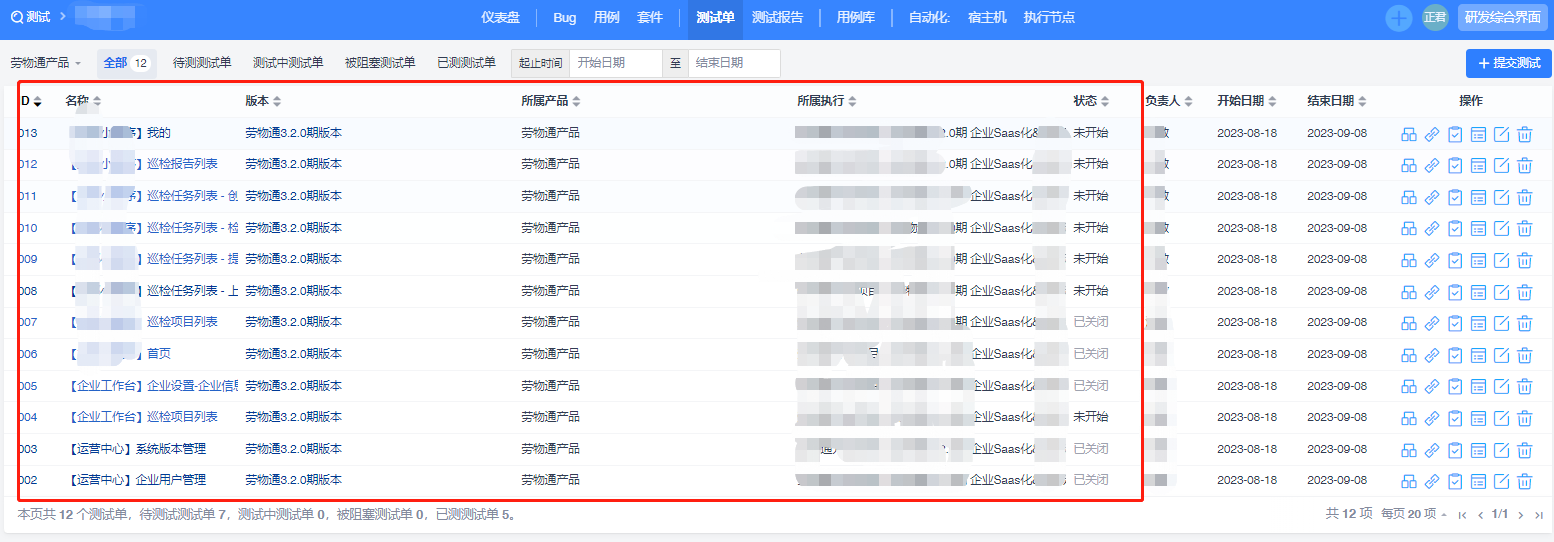Image resolution: width=1554 pixels, height=542 pixels.
Task: Click the edit icon in row 010
Action: point(1501,229)
